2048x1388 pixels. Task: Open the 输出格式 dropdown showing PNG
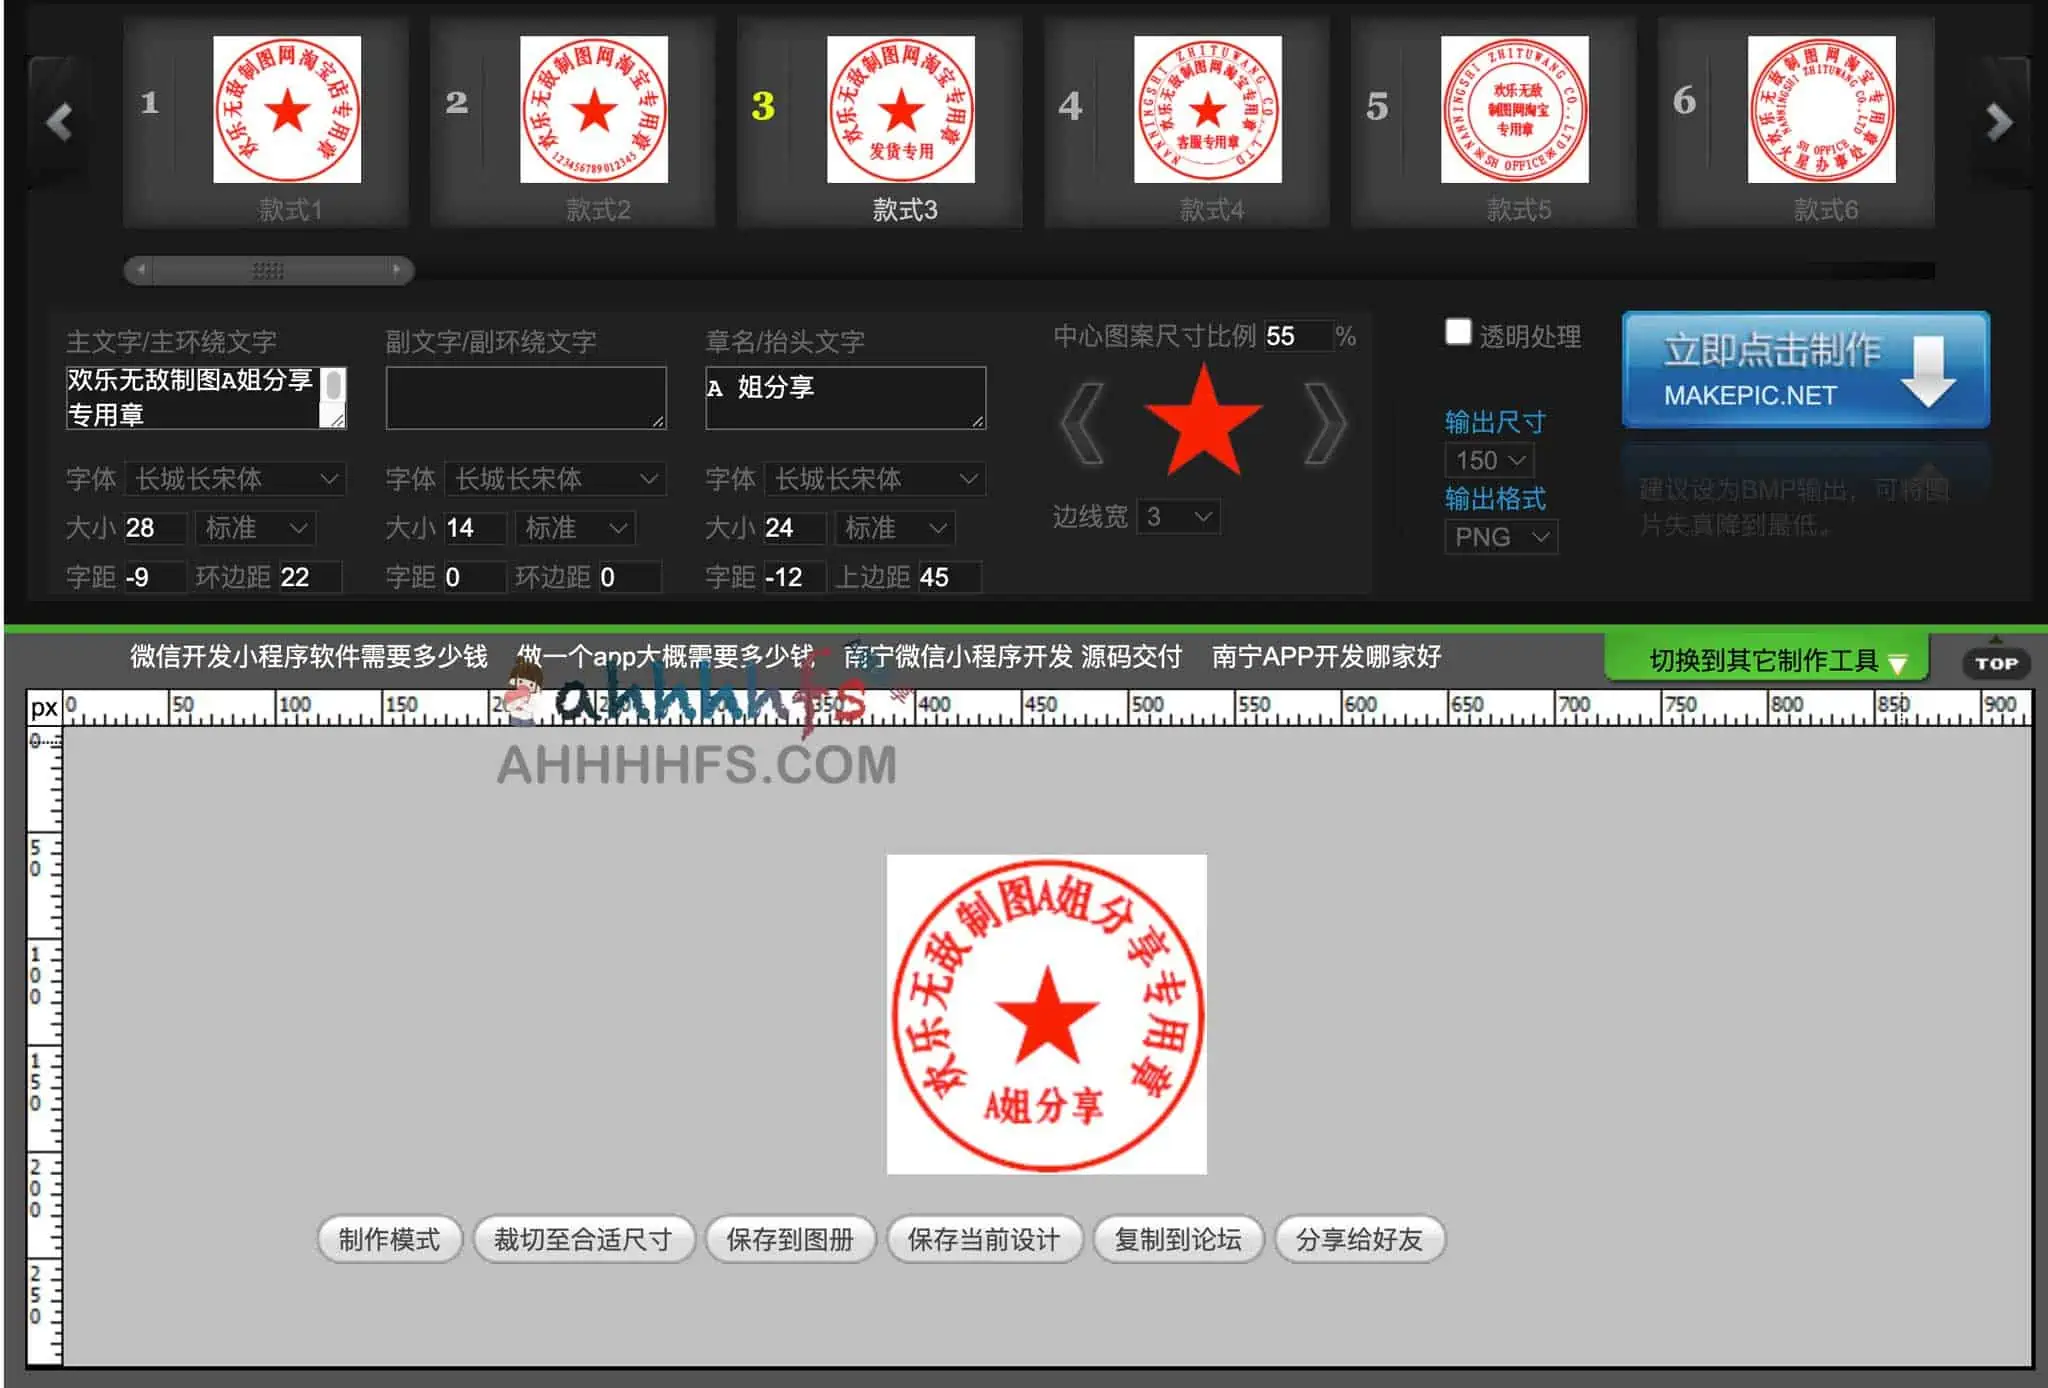coord(1500,538)
